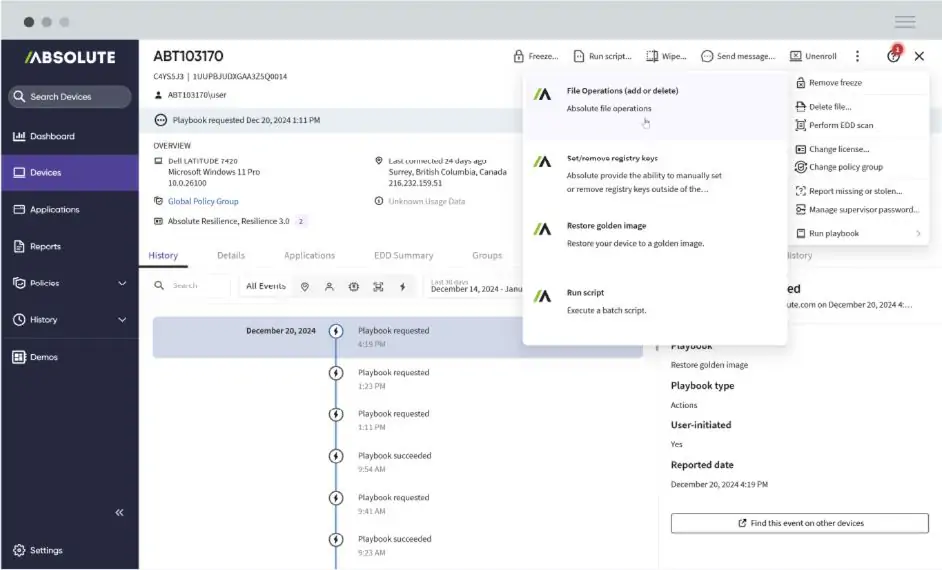Filter events by lightning action icon
Screen dimensions: 942x570
click(x=403, y=287)
